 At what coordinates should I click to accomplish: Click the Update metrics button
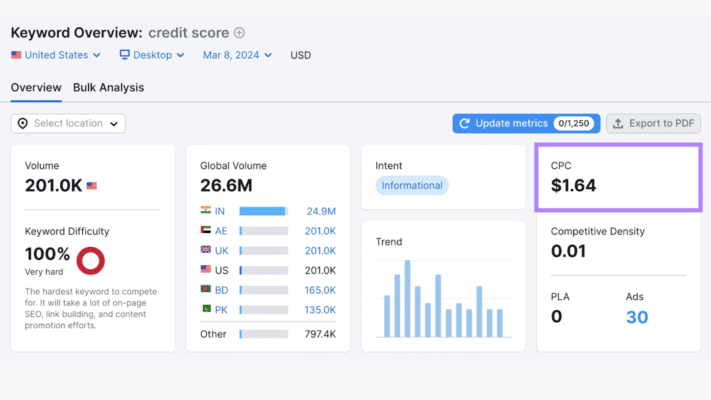point(526,123)
